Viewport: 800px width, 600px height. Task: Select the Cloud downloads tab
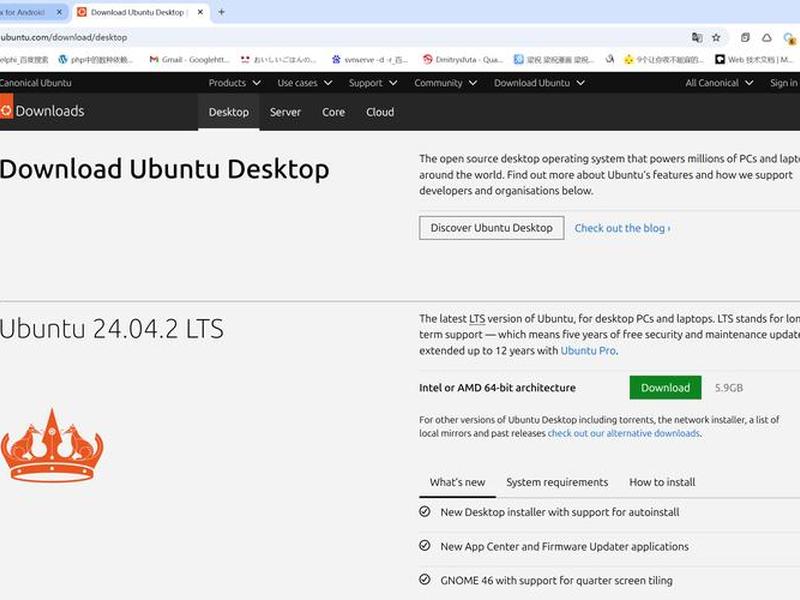380,112
